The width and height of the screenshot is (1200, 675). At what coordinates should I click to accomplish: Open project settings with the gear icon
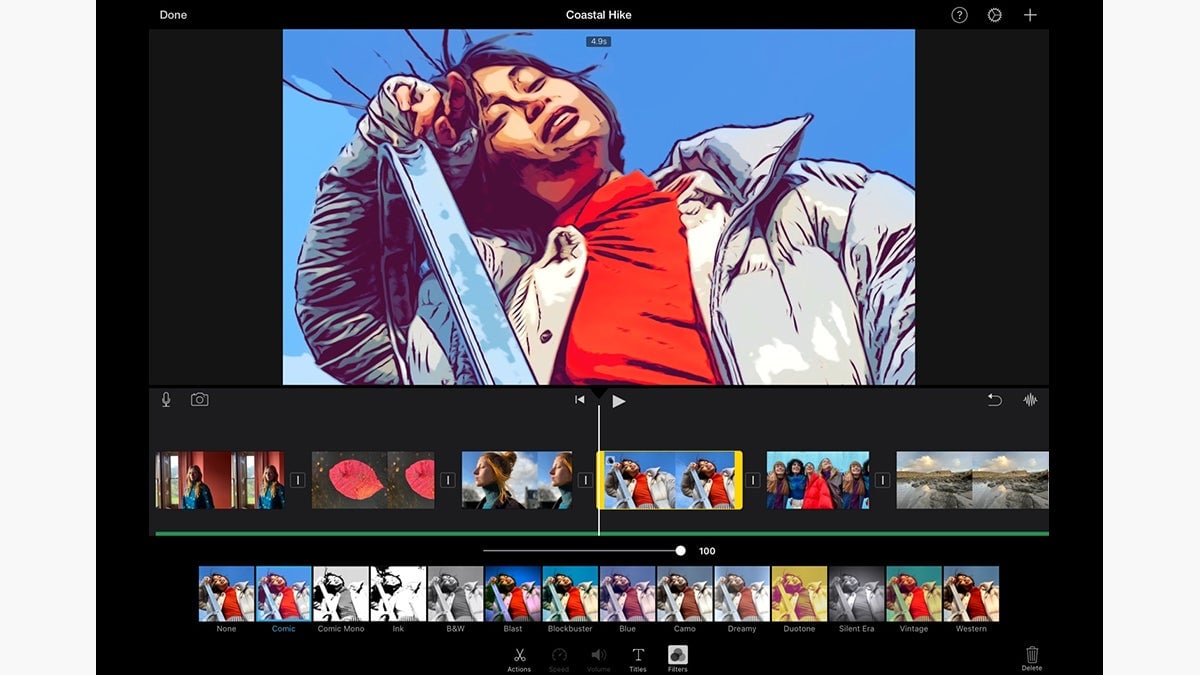[994, 15]
